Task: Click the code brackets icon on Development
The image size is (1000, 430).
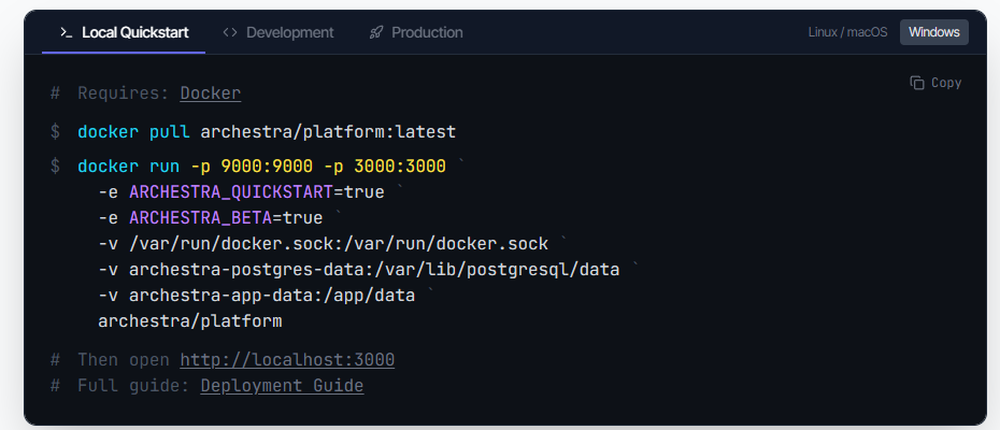Action: coord(230,33)
